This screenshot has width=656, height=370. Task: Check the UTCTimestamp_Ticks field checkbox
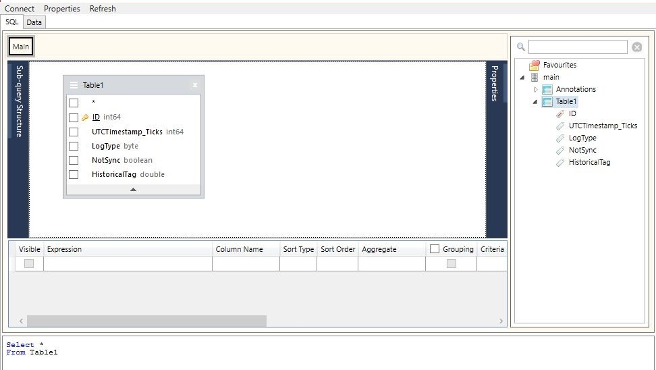74,132
